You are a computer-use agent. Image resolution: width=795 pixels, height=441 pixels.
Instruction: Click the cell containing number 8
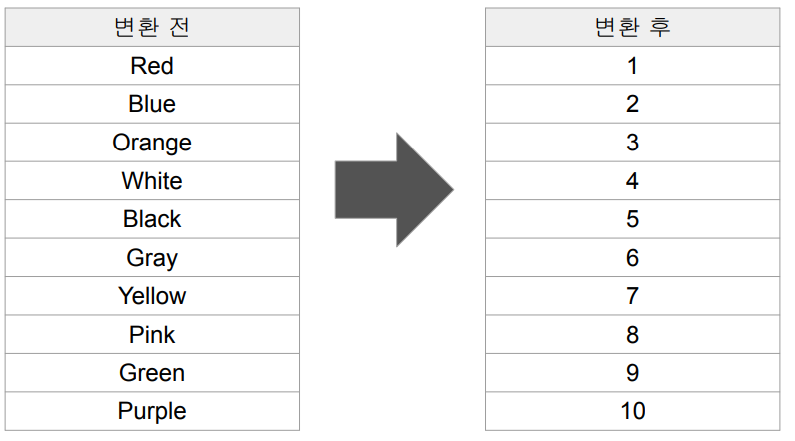[x=632, y=335]
